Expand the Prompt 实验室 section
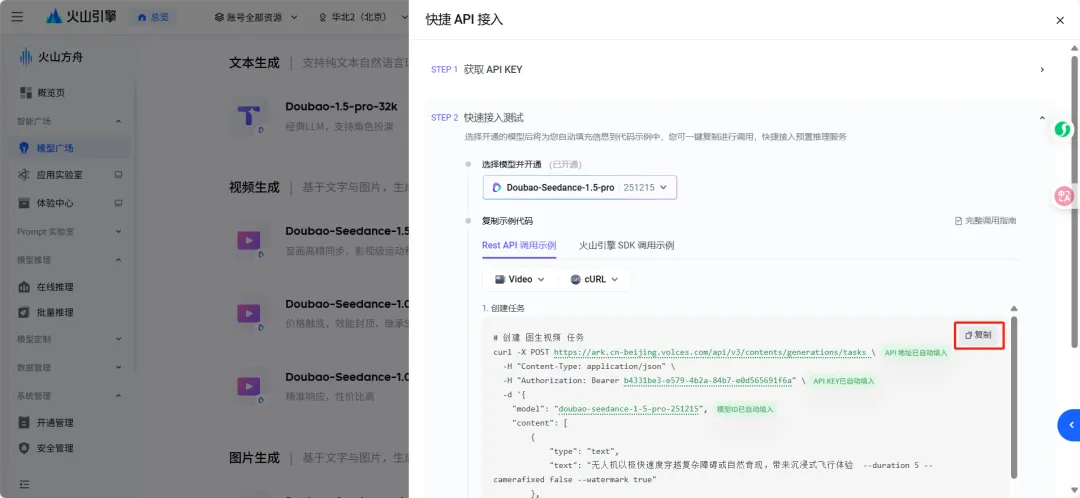This screenshot has height=498, width=1080. [x=118, y=231]
